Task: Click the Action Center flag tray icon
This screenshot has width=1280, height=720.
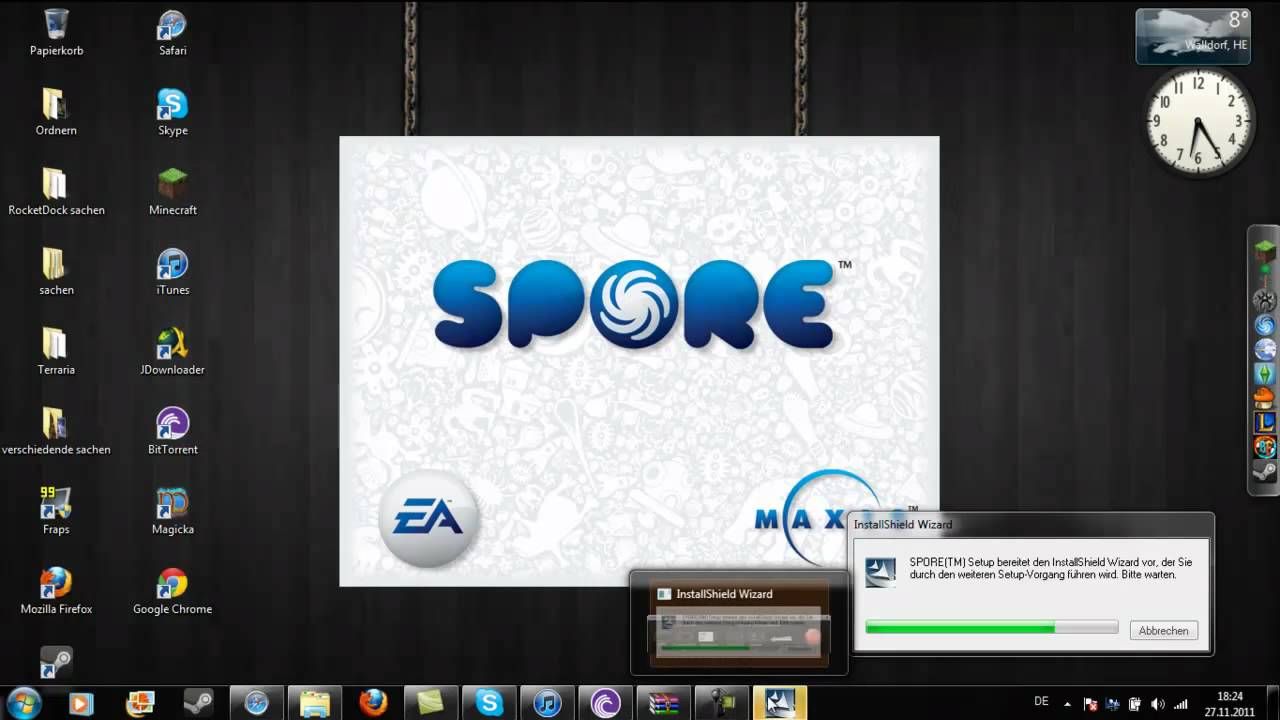Action: click(x=1091, y=703)
